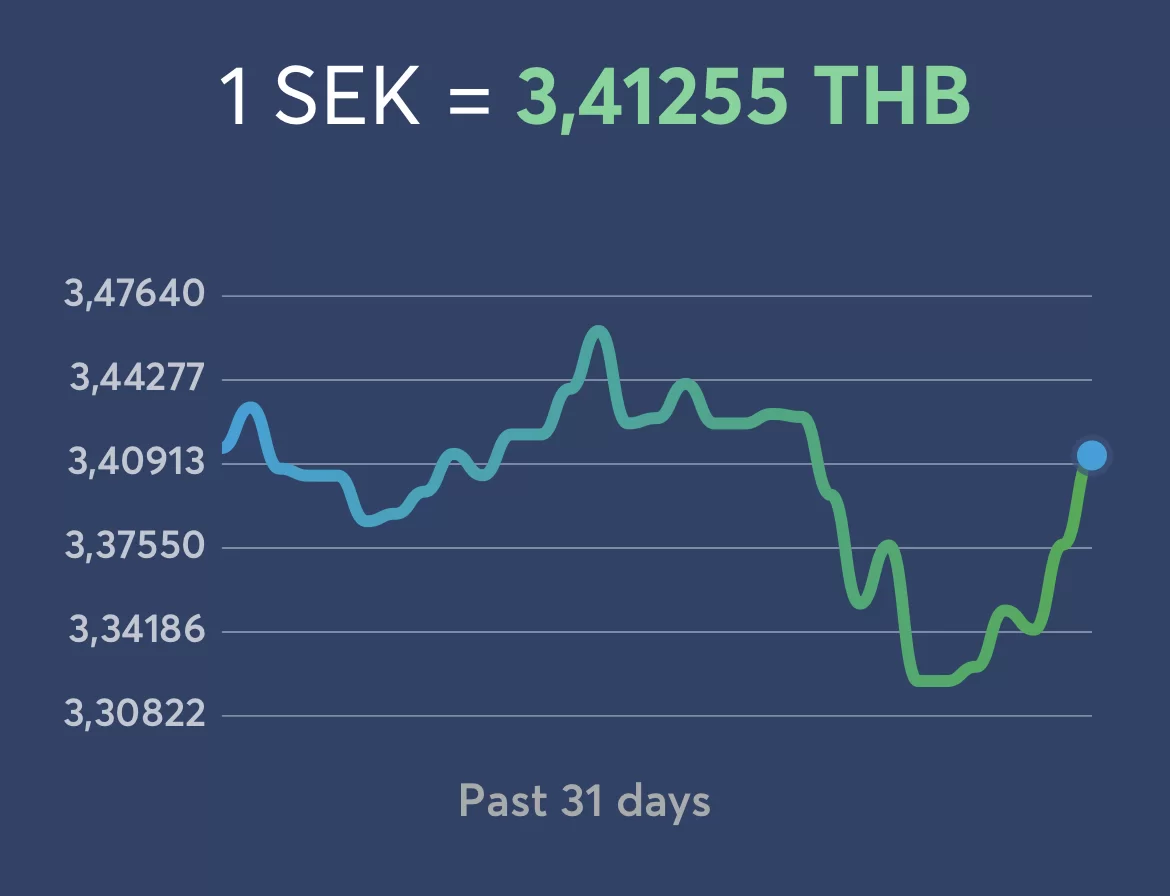Select the 3,44277 y-axis label
This screenshot has width=1170, height=896.
point(136,379)
